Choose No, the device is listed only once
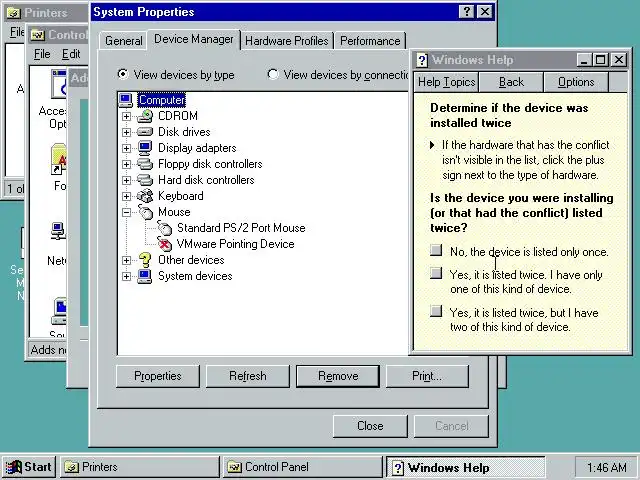This screenshot has width=640, height=480. pos(436,250)
